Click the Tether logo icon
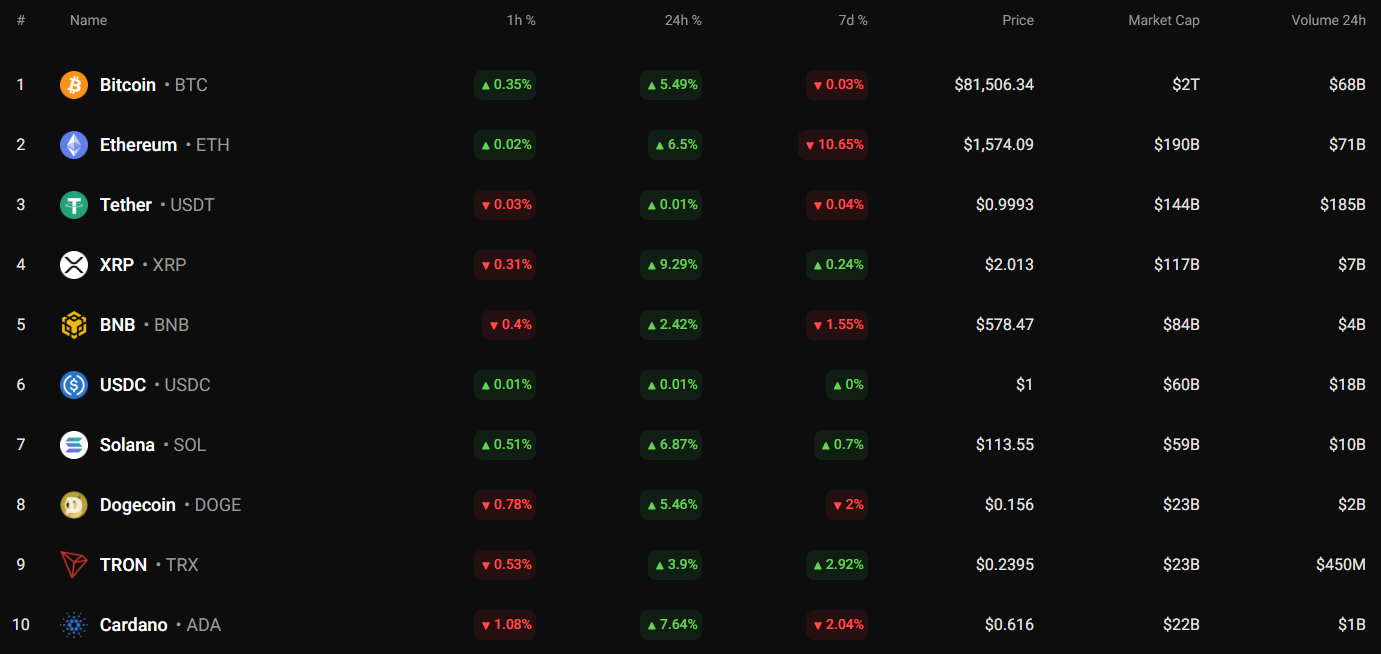The height and width of the screenshot is (654, 1381). [74, 205]
